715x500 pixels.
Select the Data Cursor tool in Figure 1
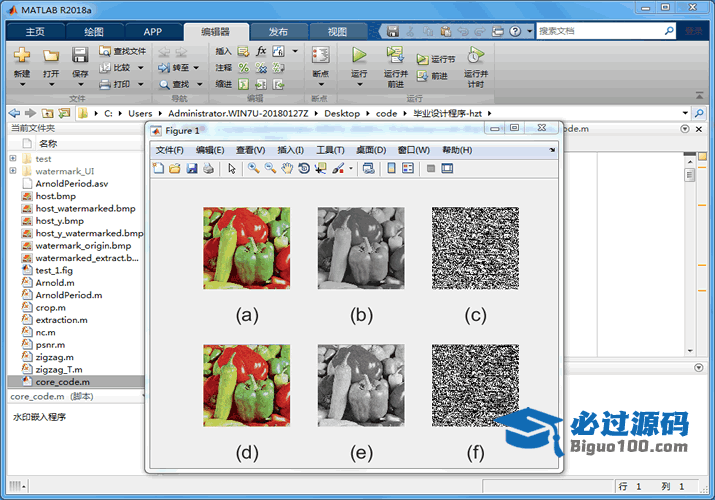coord(321,169)
